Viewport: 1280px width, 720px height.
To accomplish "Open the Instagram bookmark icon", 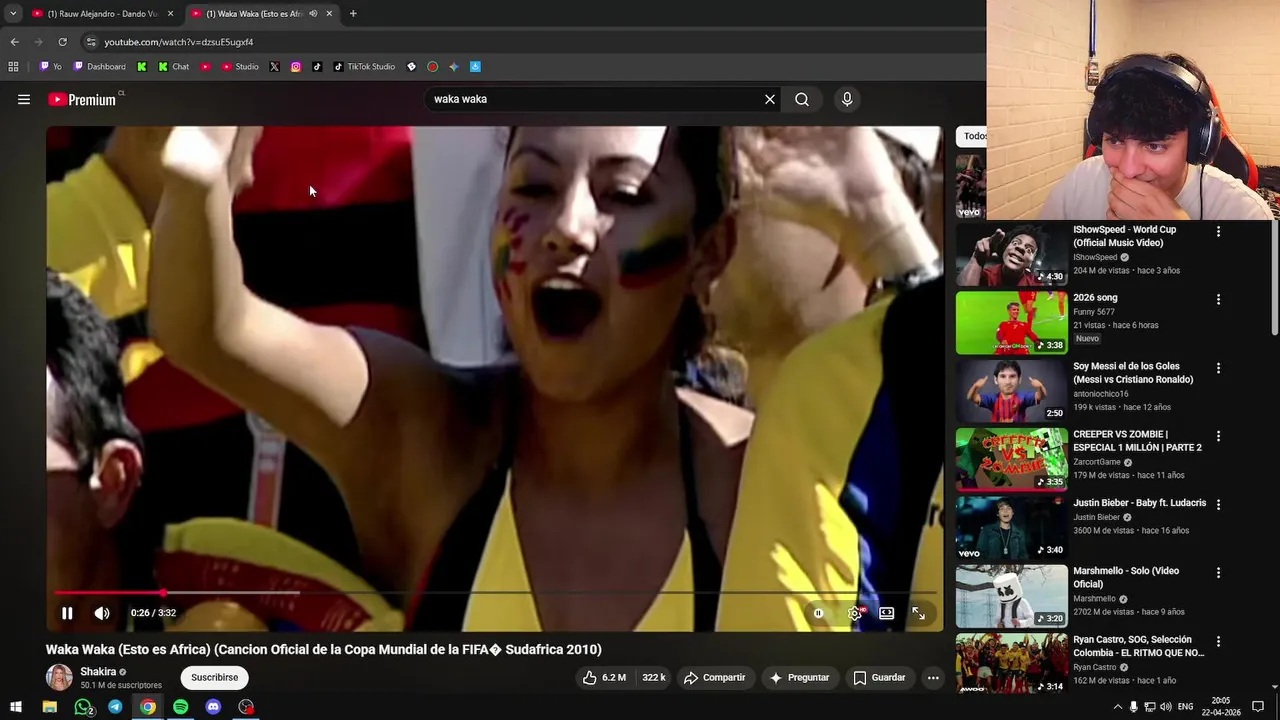I will click(296, 67).
